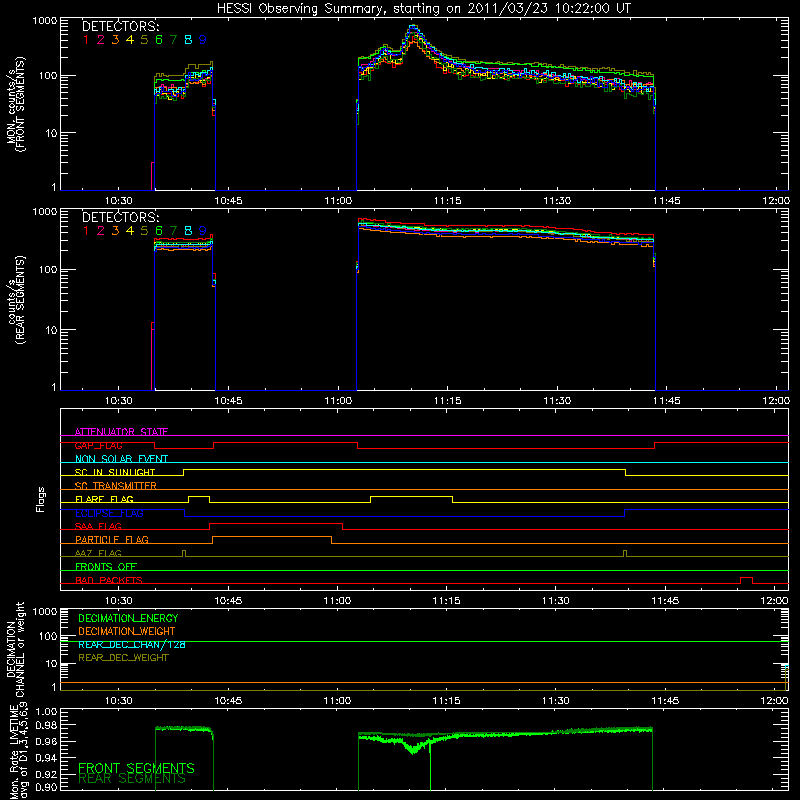Screen dimensions: 800x800
Task: Pick detector 4 in rear segments legend
Action: coord(130,231)
